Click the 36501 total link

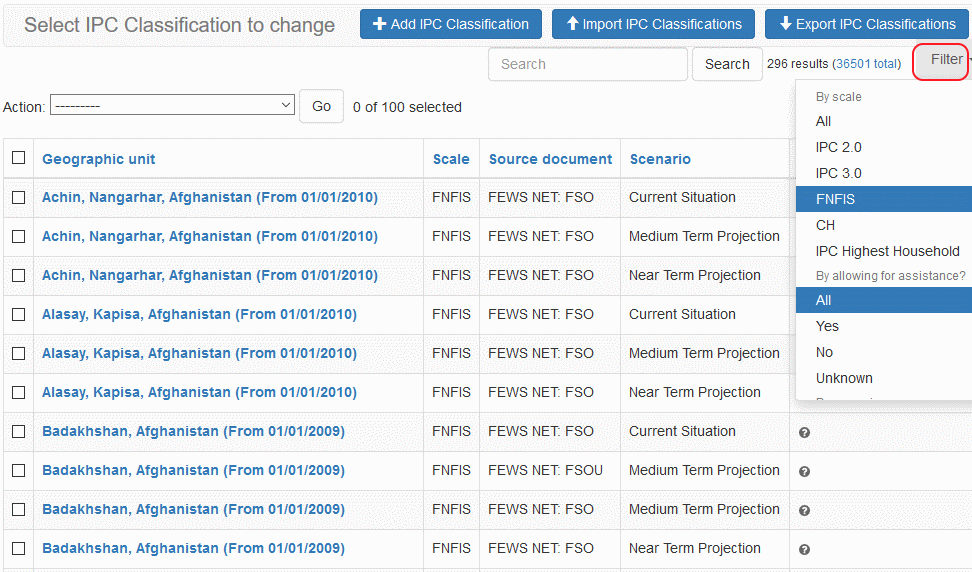coord(866,64)
